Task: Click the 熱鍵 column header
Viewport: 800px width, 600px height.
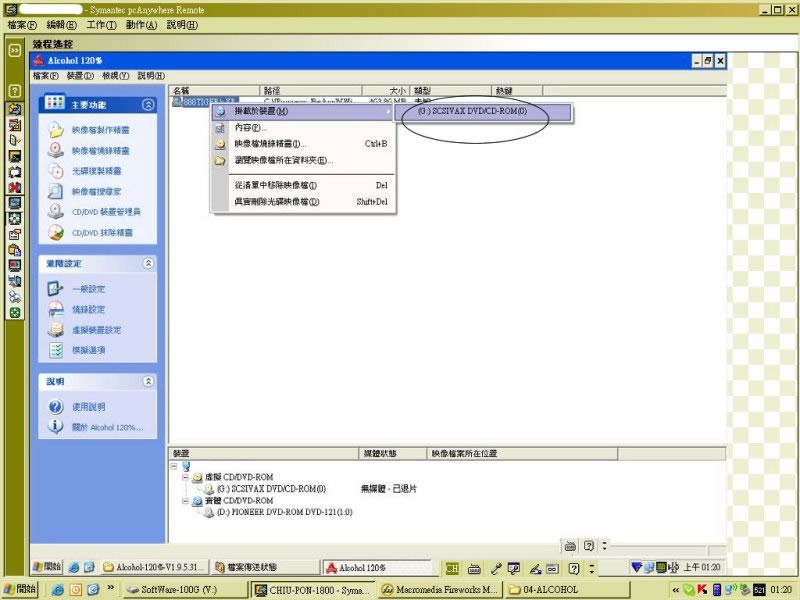Action: (517, 91)
